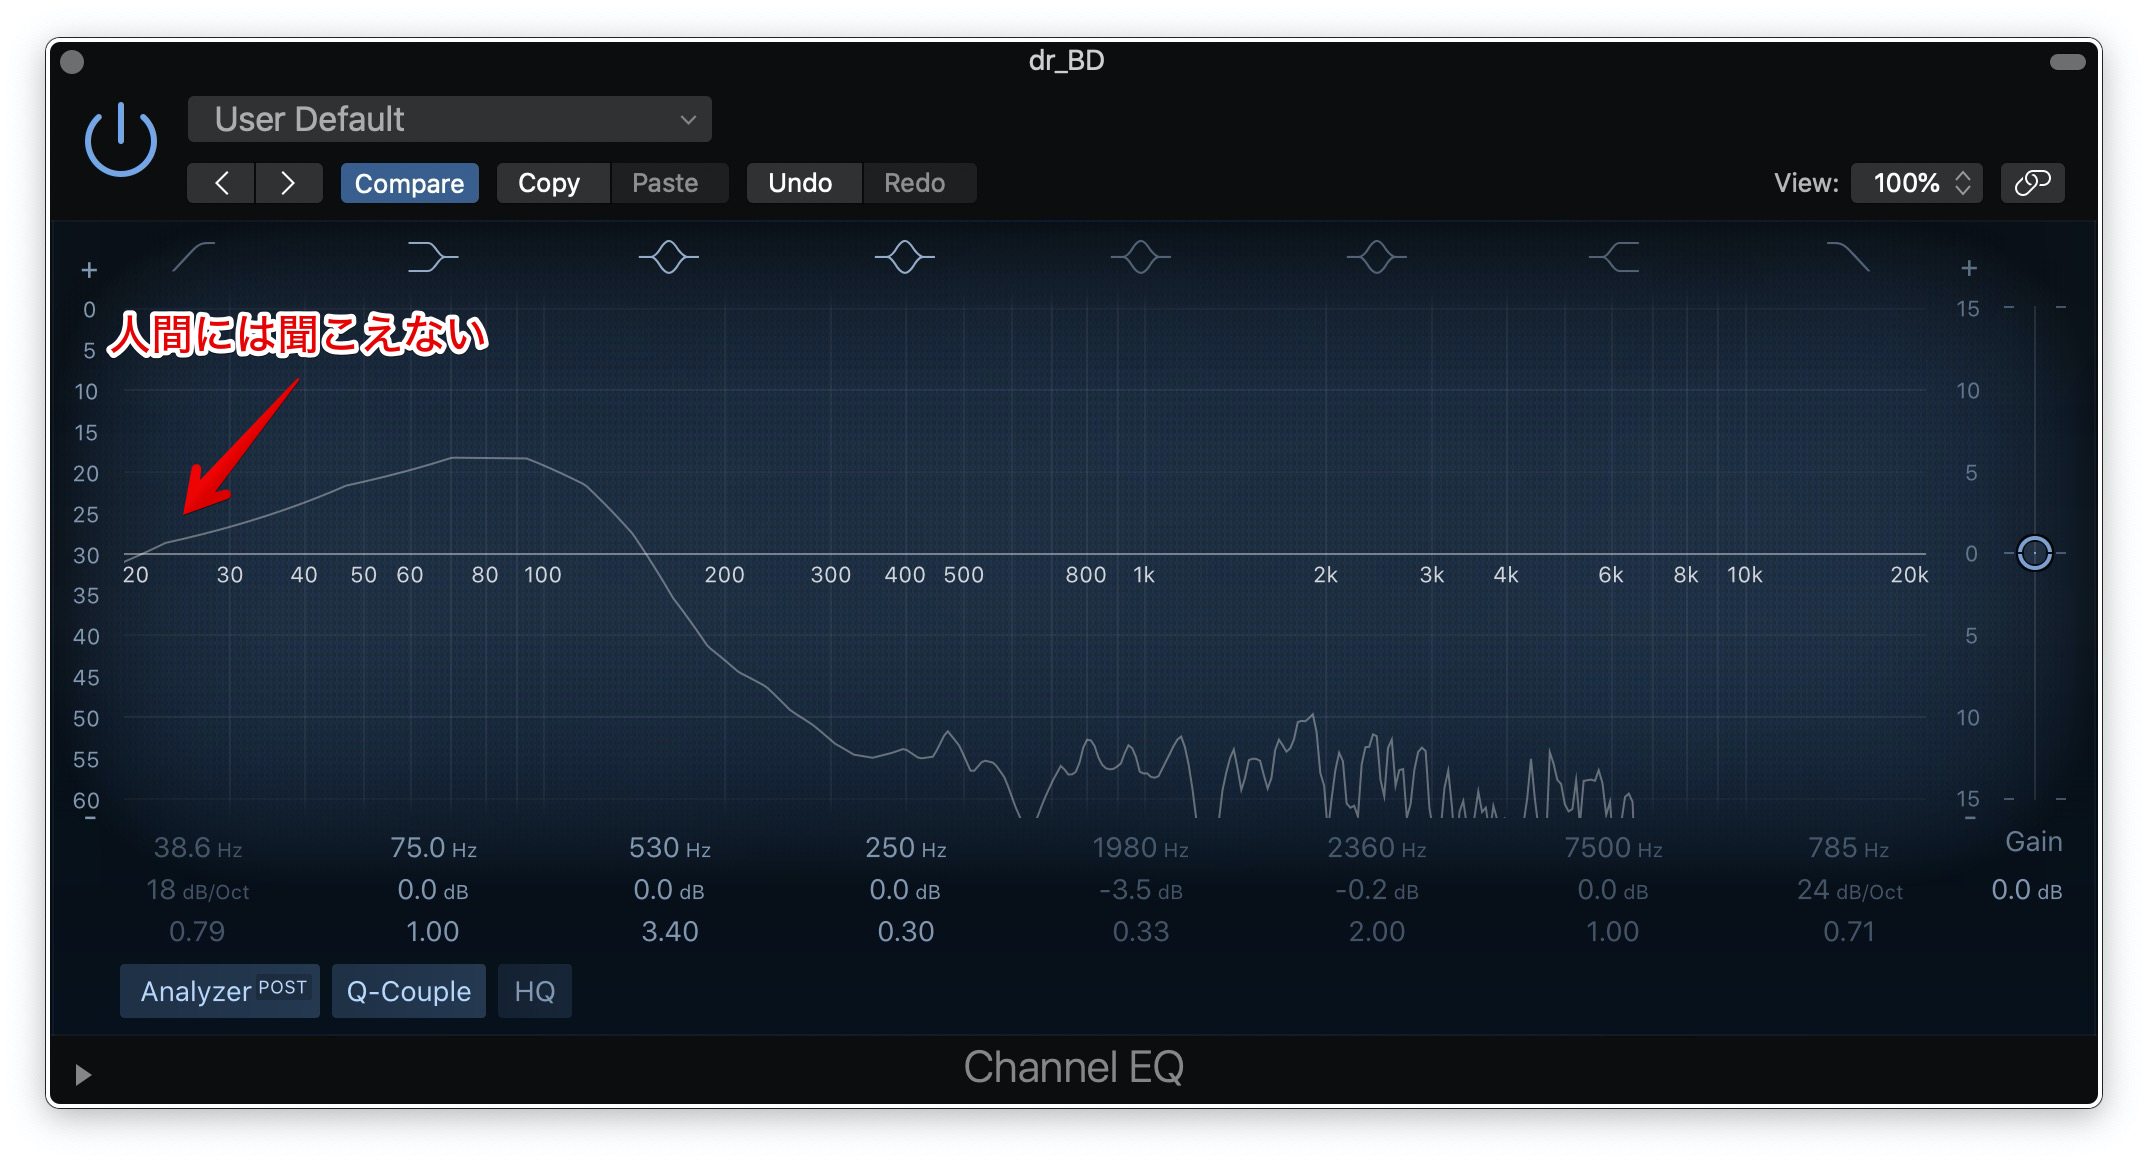Expand the disclosure triangle at bottom left

[x=83, y=1074]
